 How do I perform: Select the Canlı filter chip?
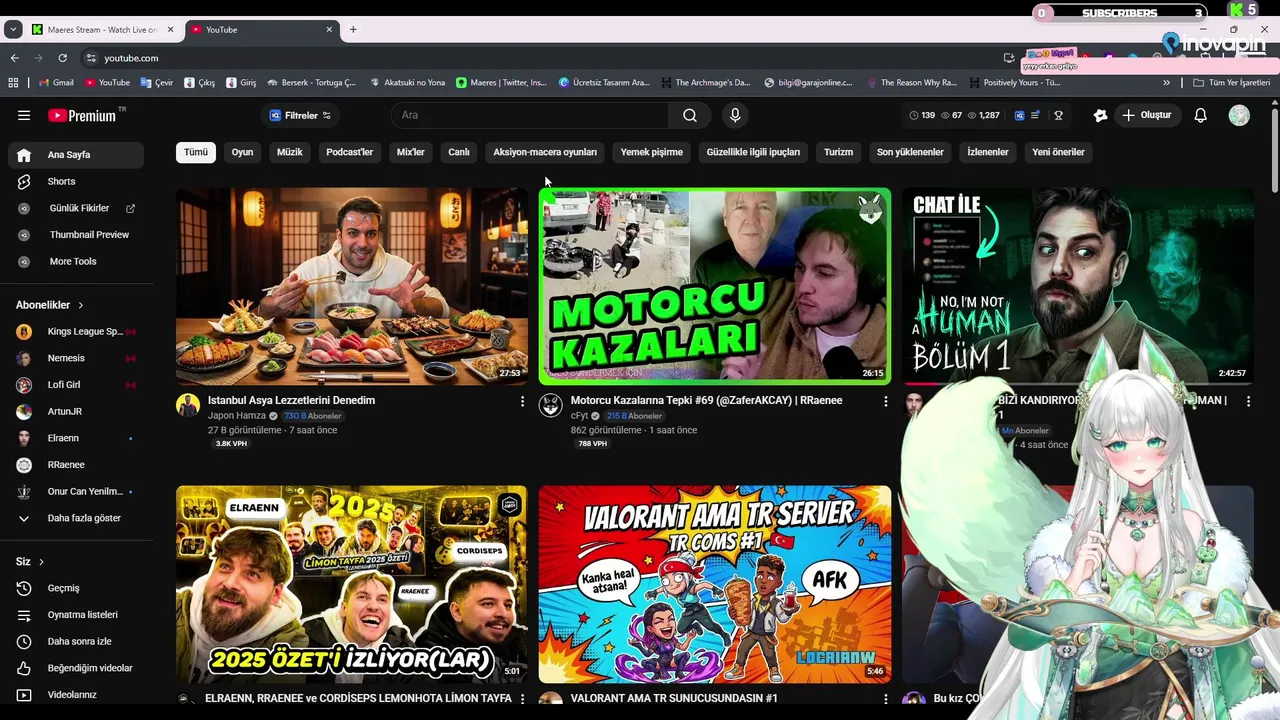click(x=459, y=152)
